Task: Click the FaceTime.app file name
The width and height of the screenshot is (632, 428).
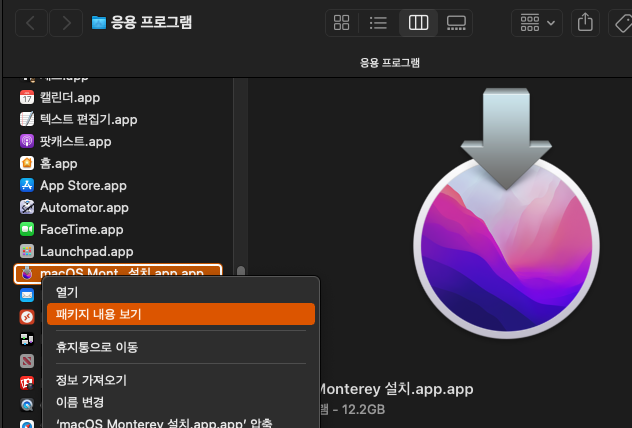Action: [x=81, y=229]
